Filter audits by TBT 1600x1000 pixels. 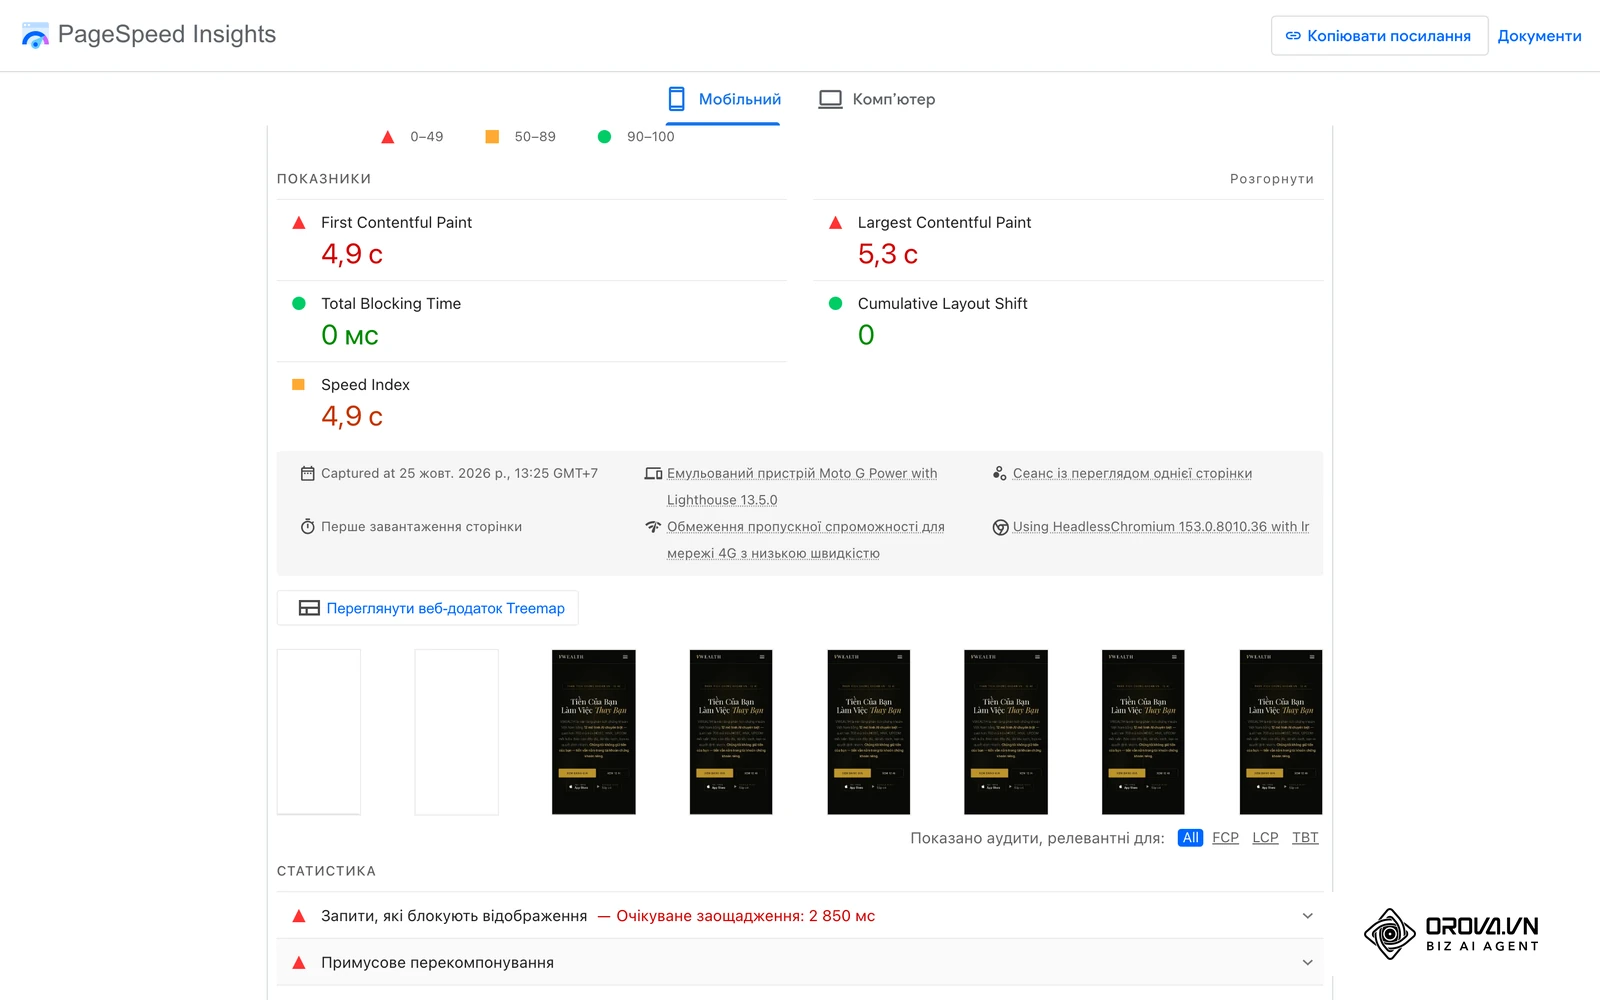click(x=1305, y=838)
